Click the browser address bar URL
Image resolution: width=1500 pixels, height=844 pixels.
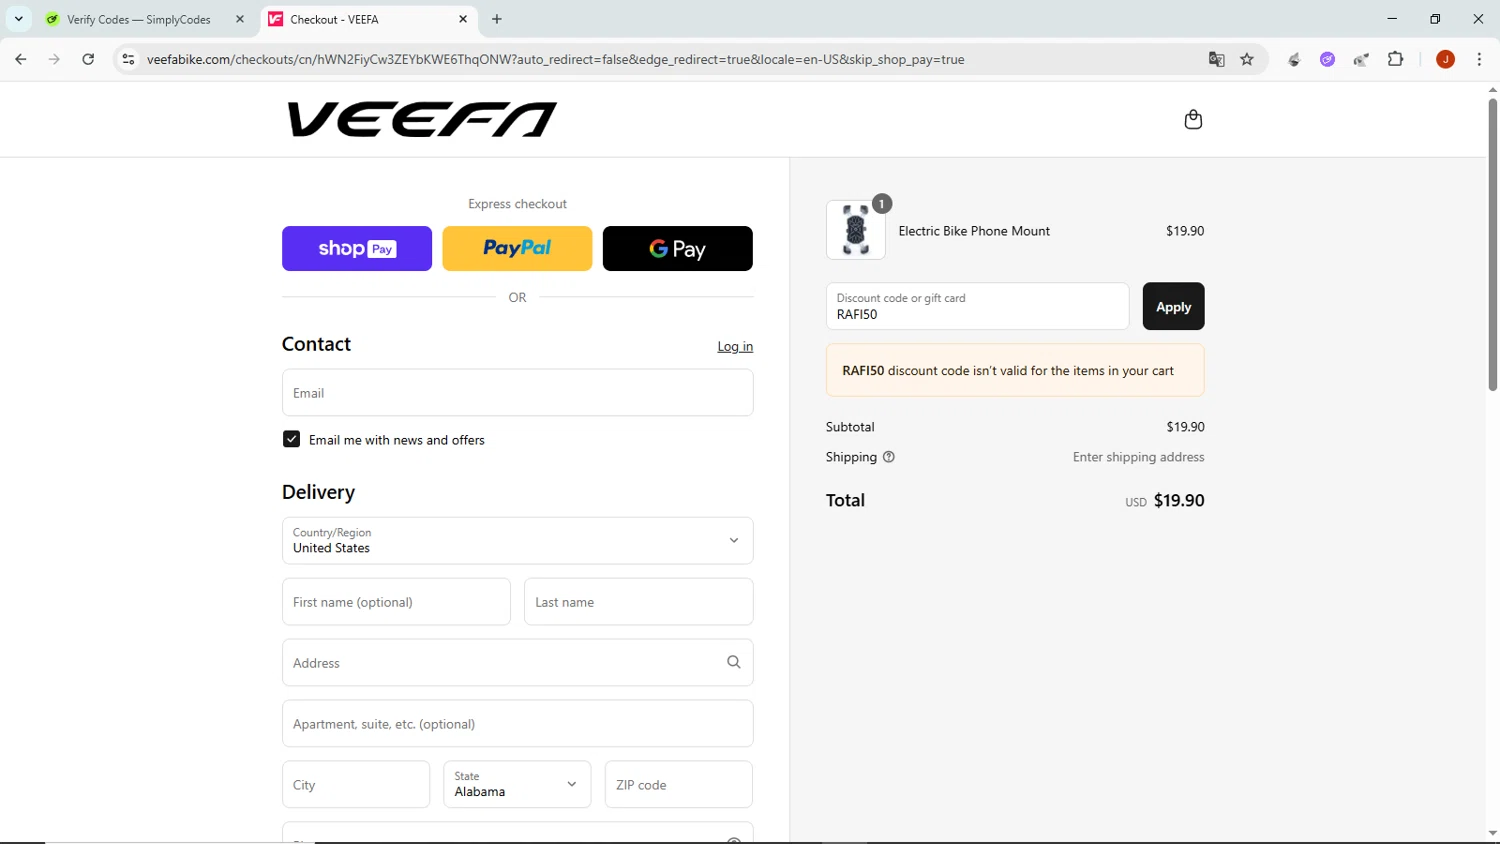(555, 59)
